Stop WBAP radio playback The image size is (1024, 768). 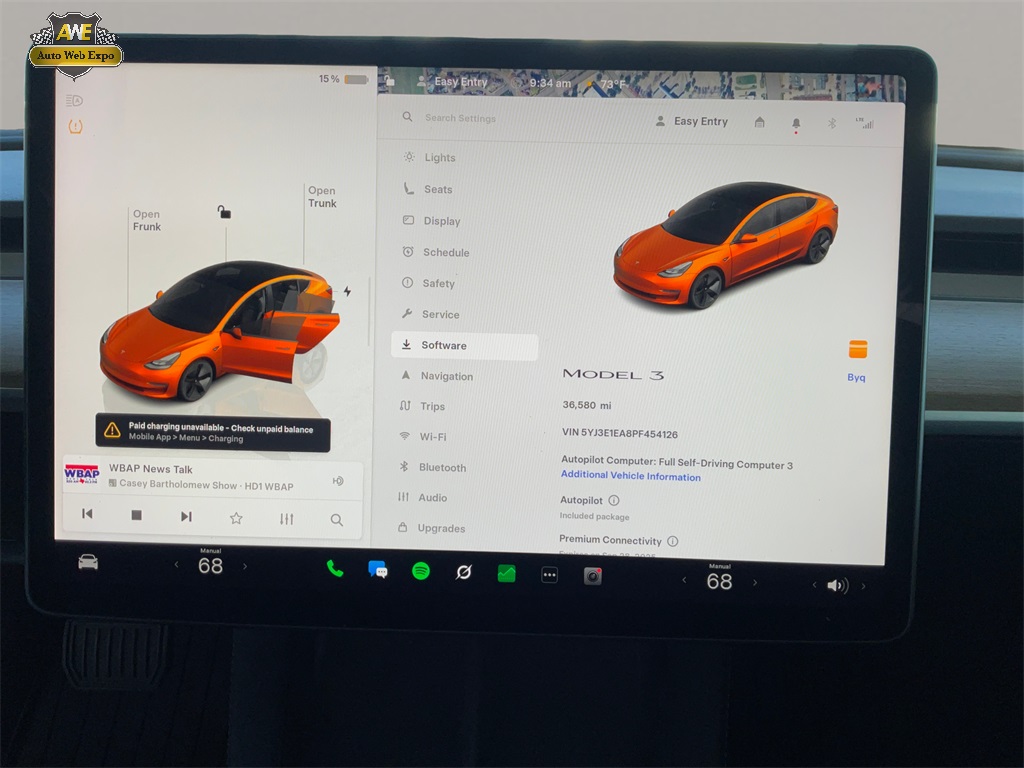[136, 515]
